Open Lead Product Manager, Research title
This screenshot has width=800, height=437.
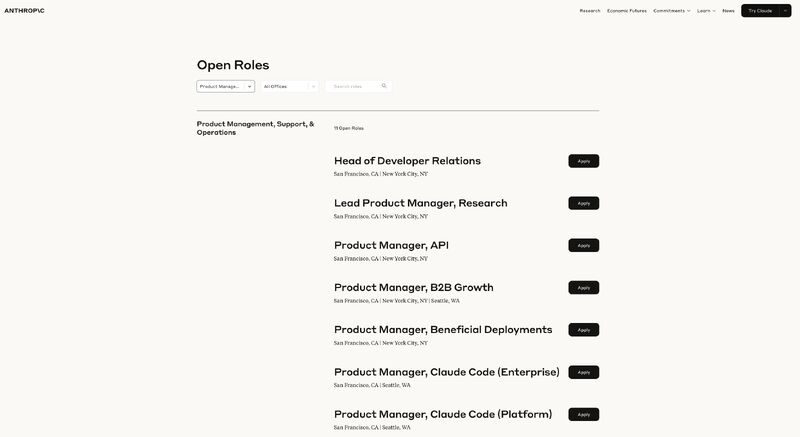pos(420,203)
